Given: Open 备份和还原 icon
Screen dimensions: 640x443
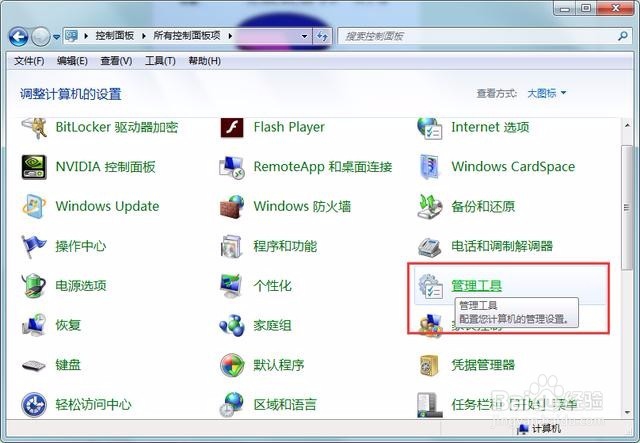Looking at the screenshot, I should [x=429, y=207].
